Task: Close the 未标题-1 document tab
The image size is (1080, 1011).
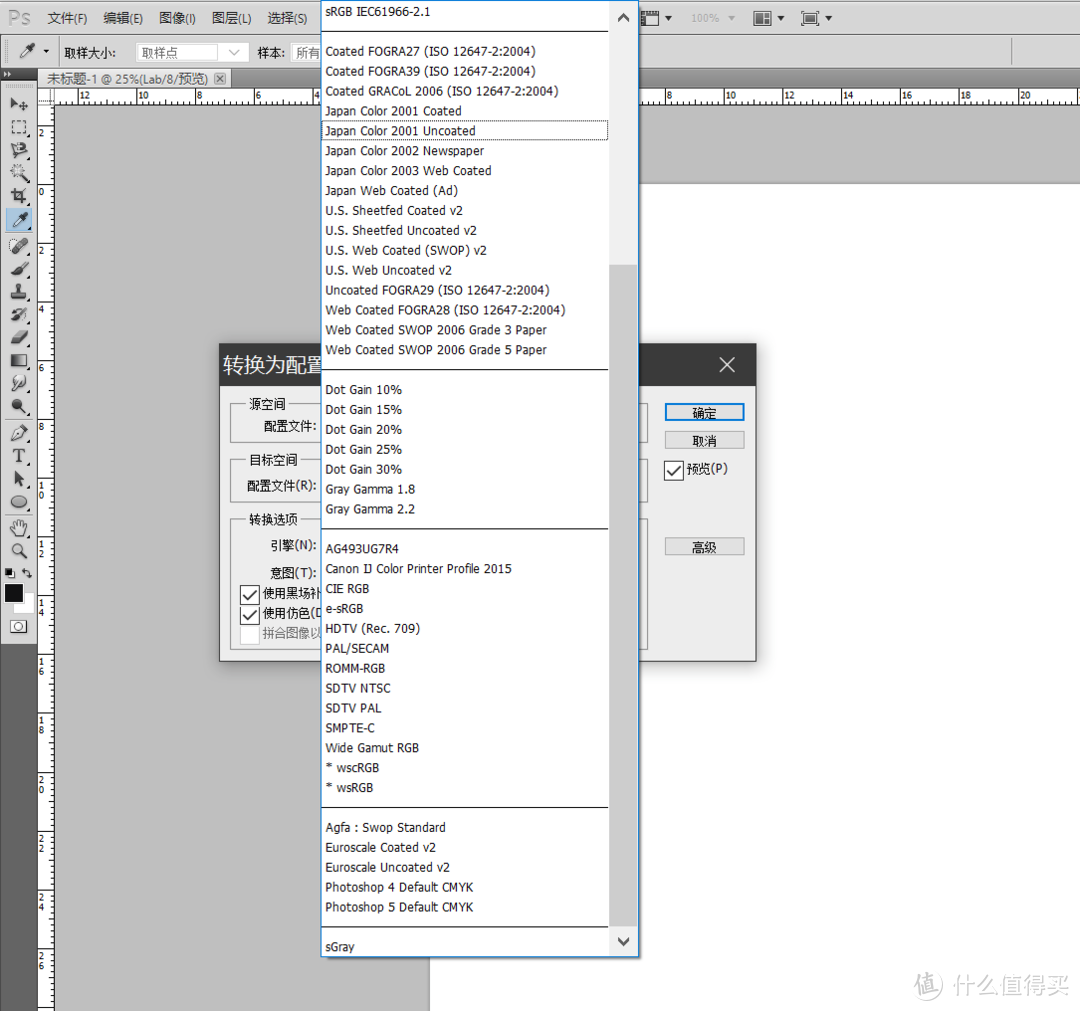Action: pyautogui.click(x=220, y=79)
